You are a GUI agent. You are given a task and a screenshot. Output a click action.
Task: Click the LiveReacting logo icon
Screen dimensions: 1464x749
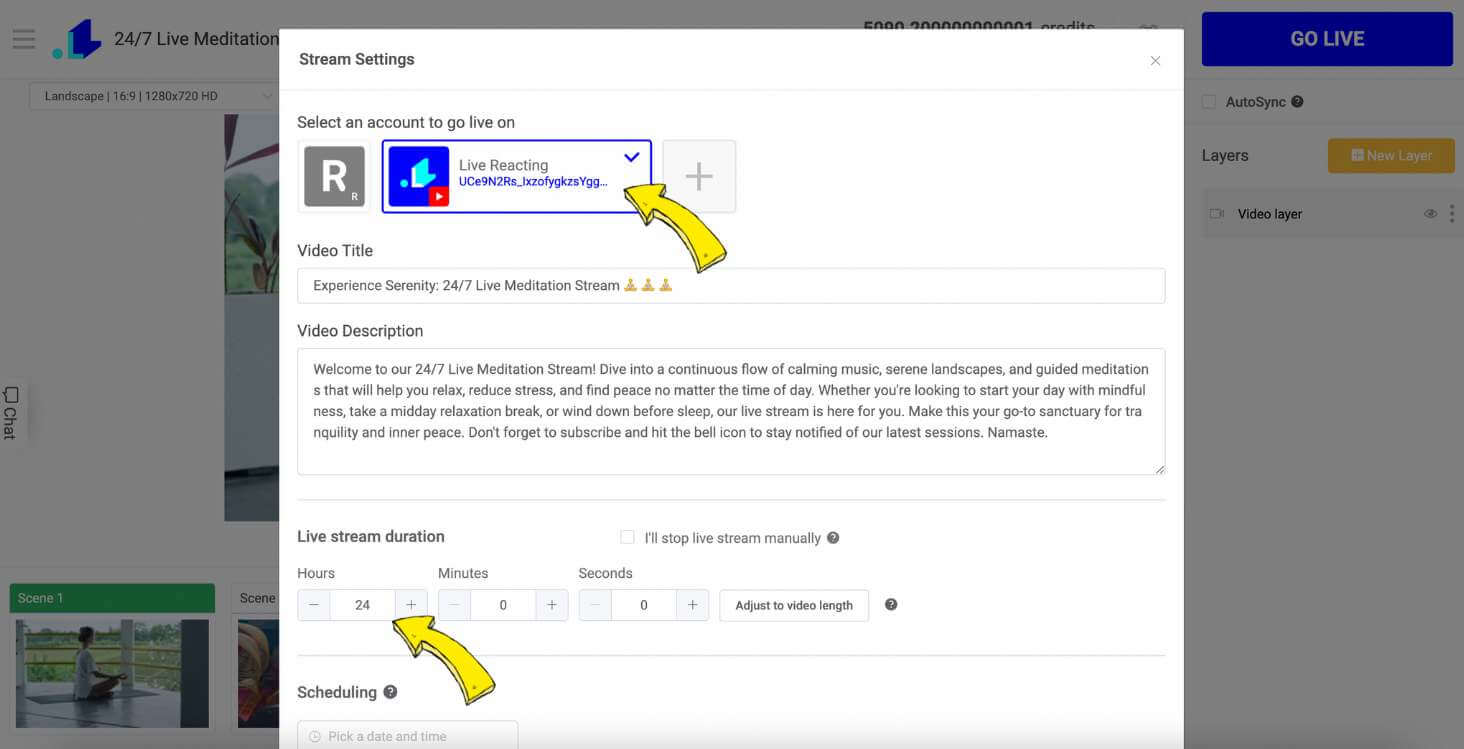point(77,39)
